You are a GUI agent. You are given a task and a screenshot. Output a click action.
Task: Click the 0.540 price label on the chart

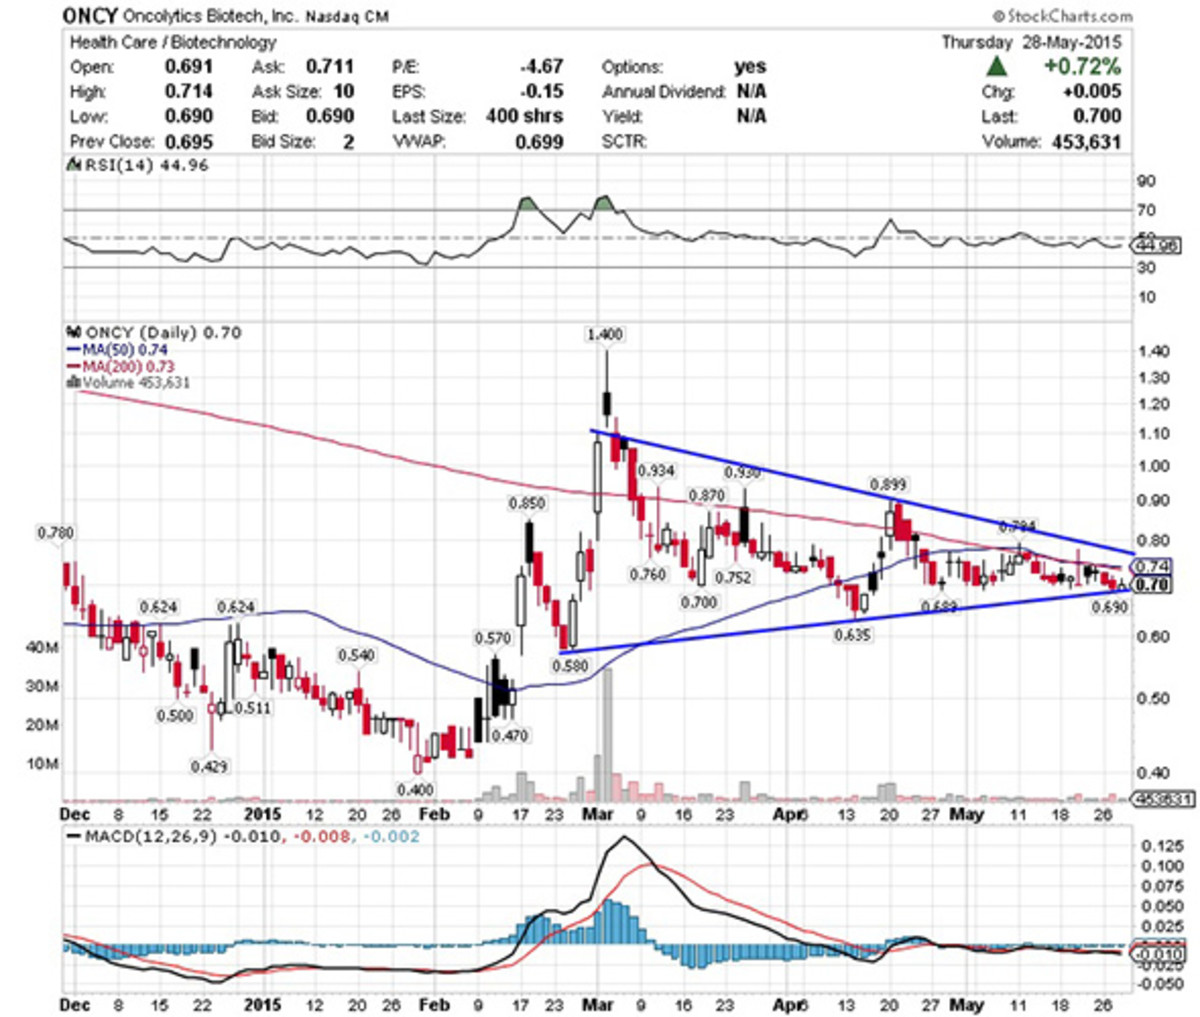(x=356, y=655)
